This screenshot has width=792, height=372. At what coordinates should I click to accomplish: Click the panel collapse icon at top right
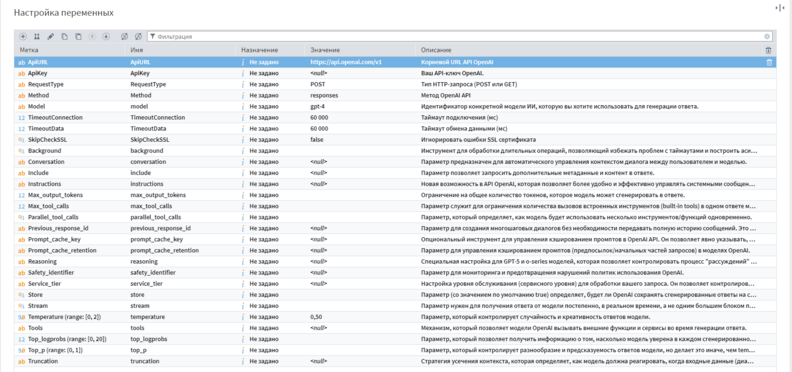point(780,8)
